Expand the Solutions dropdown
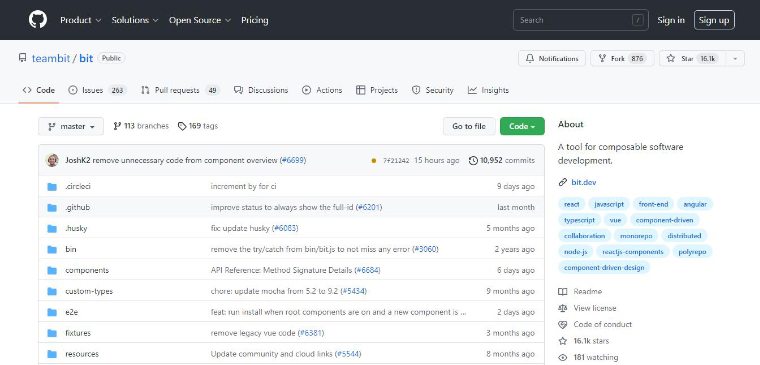Screen dimensions: 760x365 pos(135,20)
